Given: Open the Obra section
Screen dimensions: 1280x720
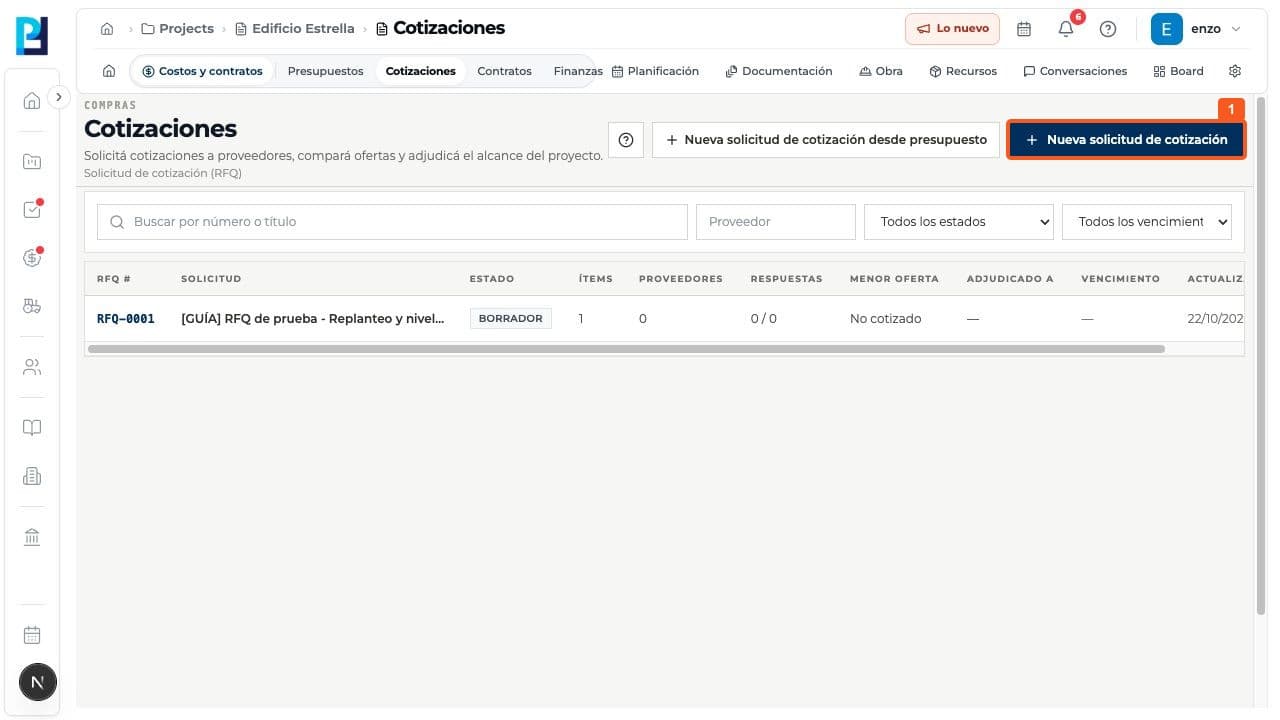Looking at the screenshot, I should [x=881, y=71].
